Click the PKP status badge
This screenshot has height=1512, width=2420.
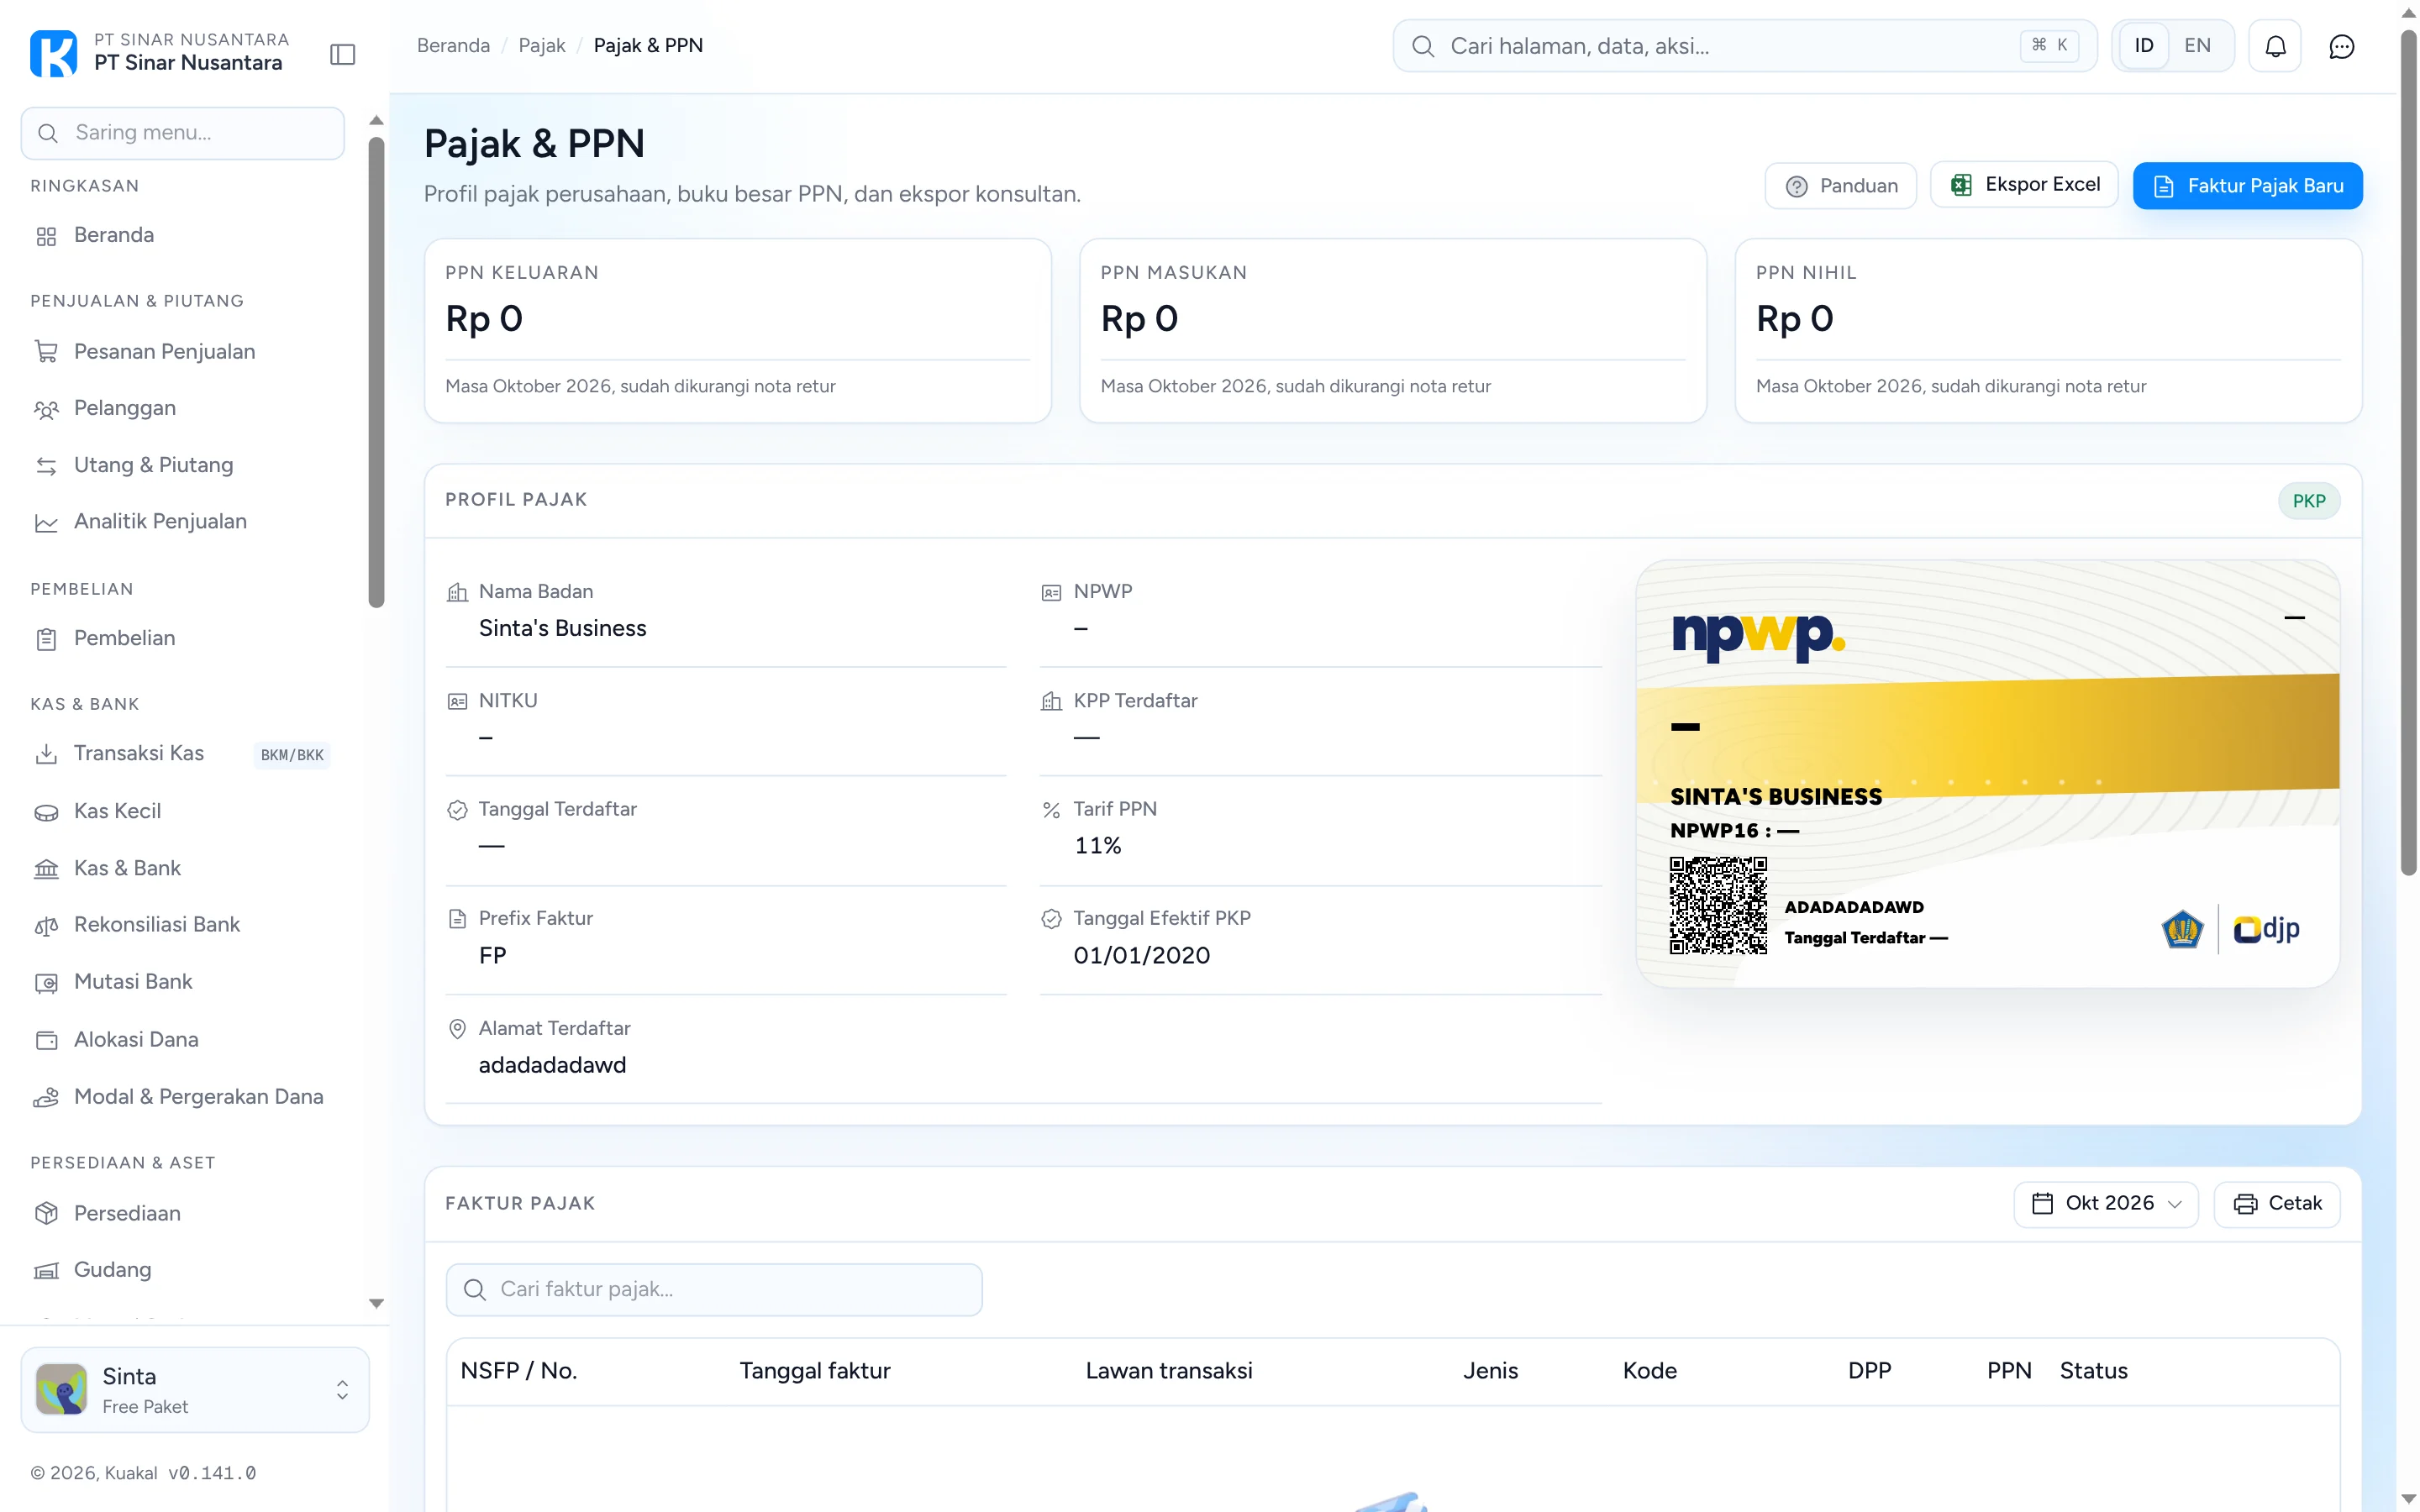2308,501
